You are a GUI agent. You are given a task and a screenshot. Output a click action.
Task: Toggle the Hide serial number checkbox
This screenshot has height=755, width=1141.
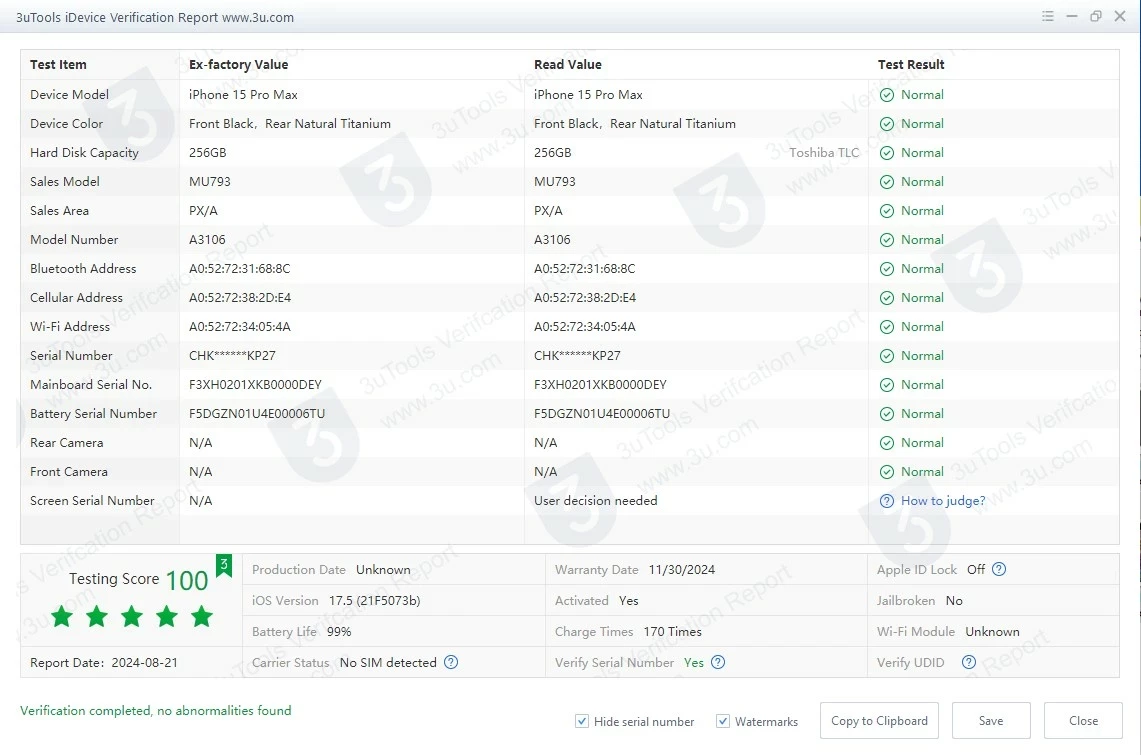(x=581, y=722)
